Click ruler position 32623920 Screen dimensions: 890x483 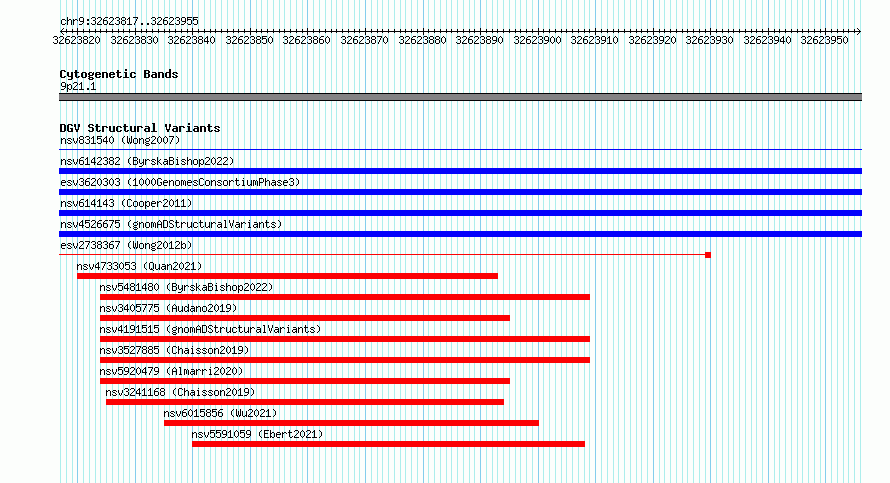pos(653,40)
